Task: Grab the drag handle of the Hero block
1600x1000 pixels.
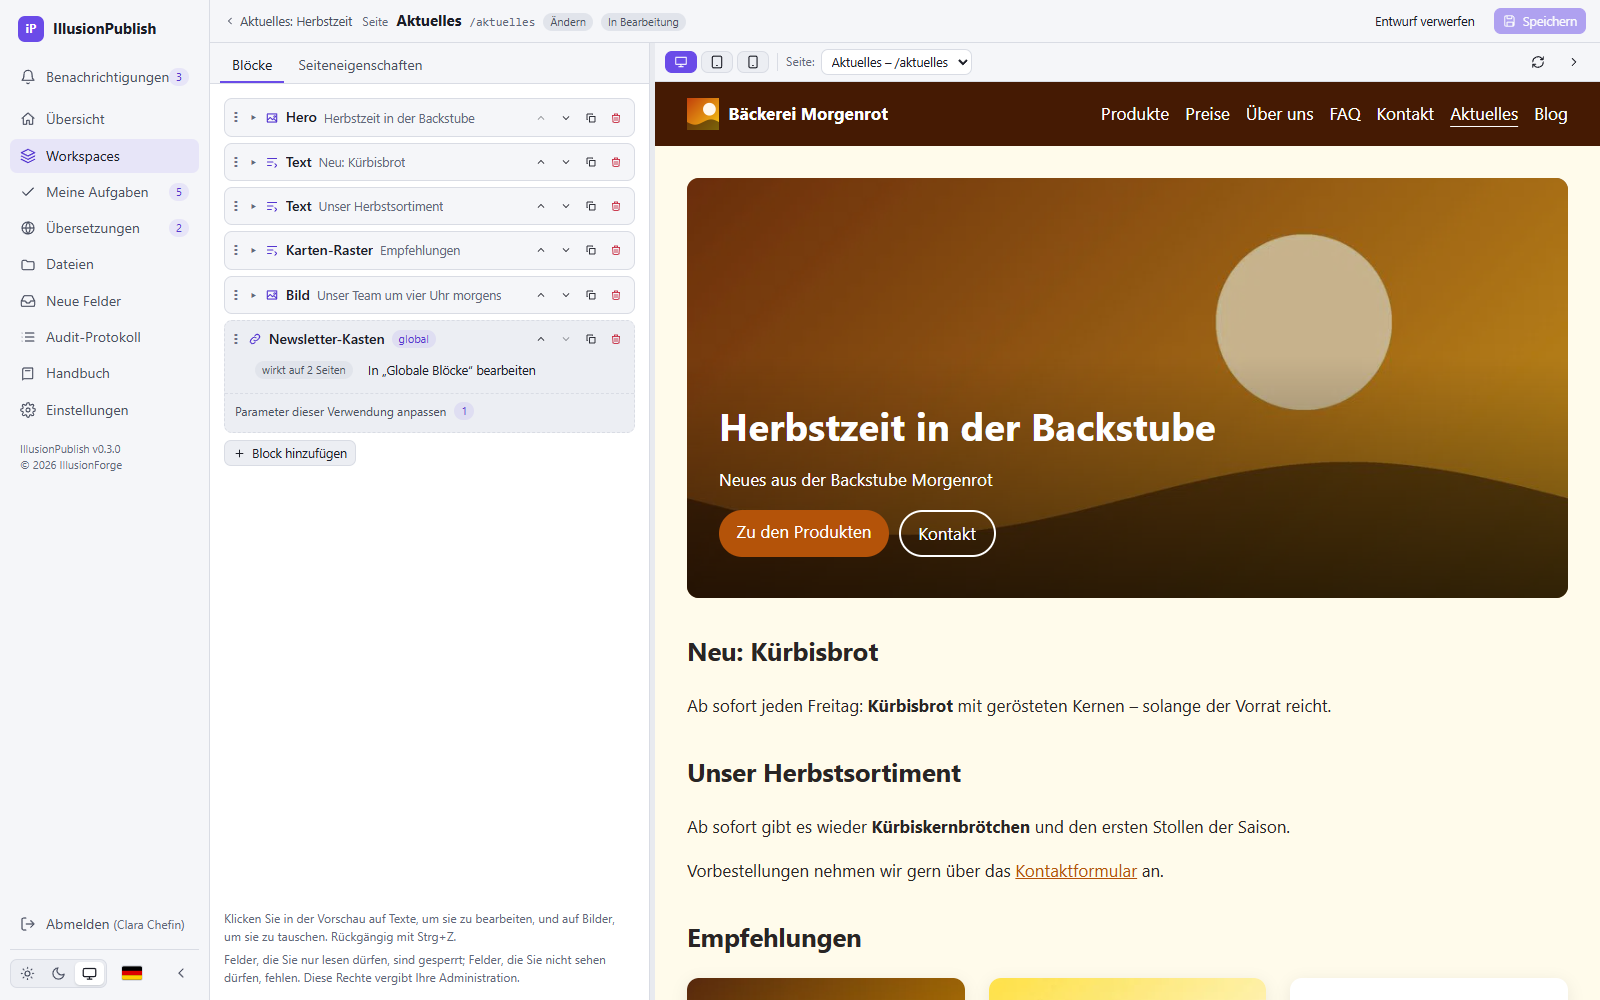Action: (236, 118)
